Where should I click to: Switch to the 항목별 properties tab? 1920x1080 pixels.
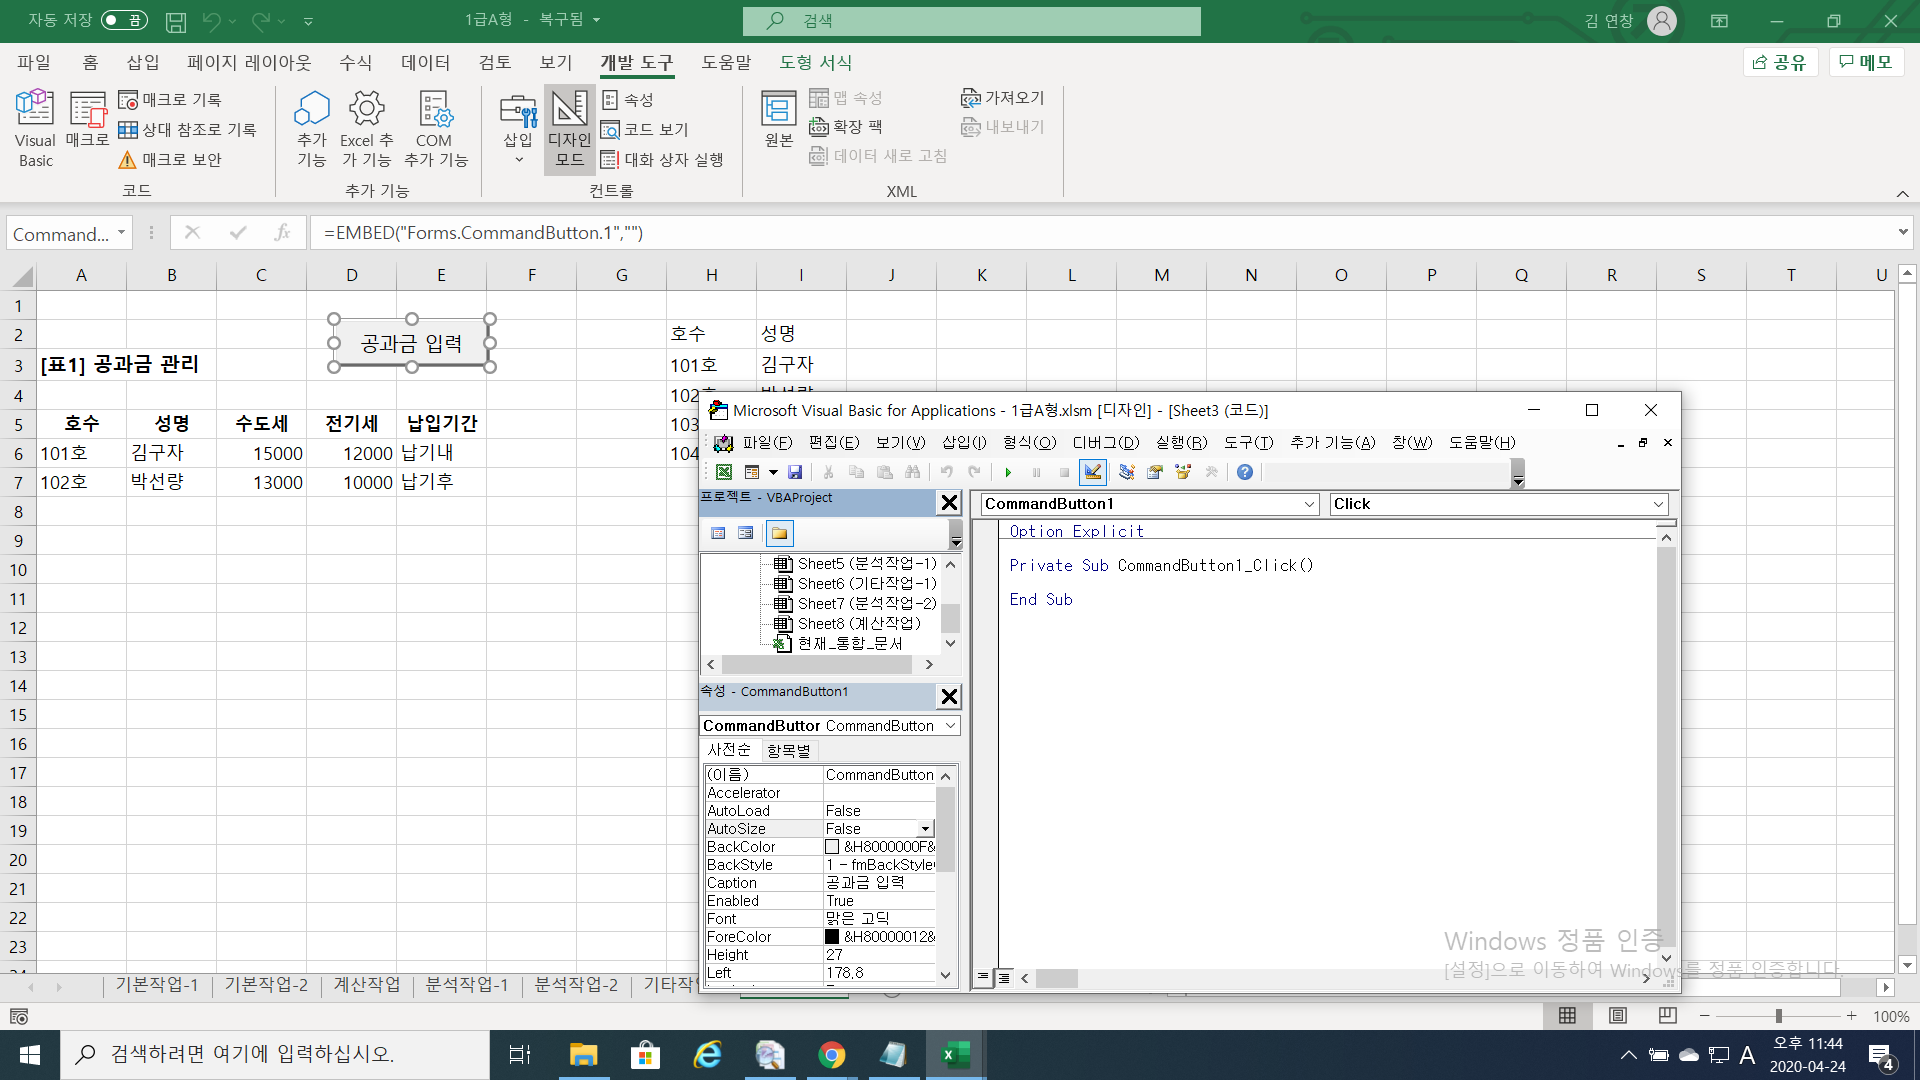[788, 750]
